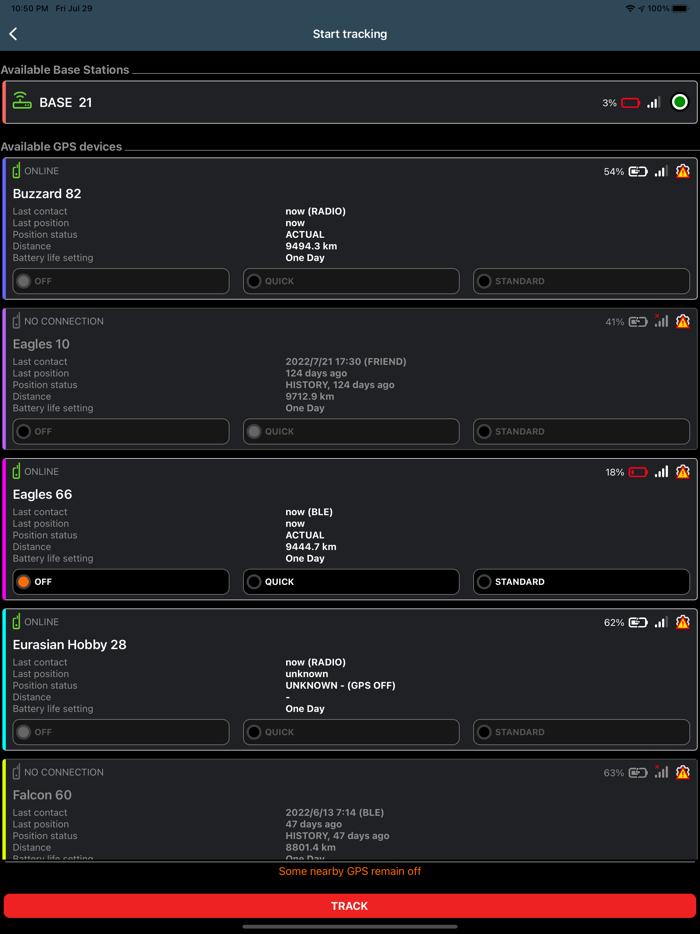Tap Falcon 60 distance 8801.4 km
This screenshot has width=700, height=934.
click(310, 847)
